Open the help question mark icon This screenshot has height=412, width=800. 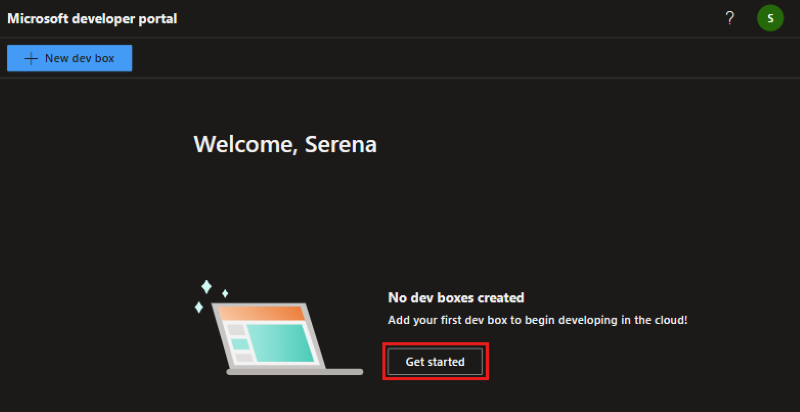[730, 18]
